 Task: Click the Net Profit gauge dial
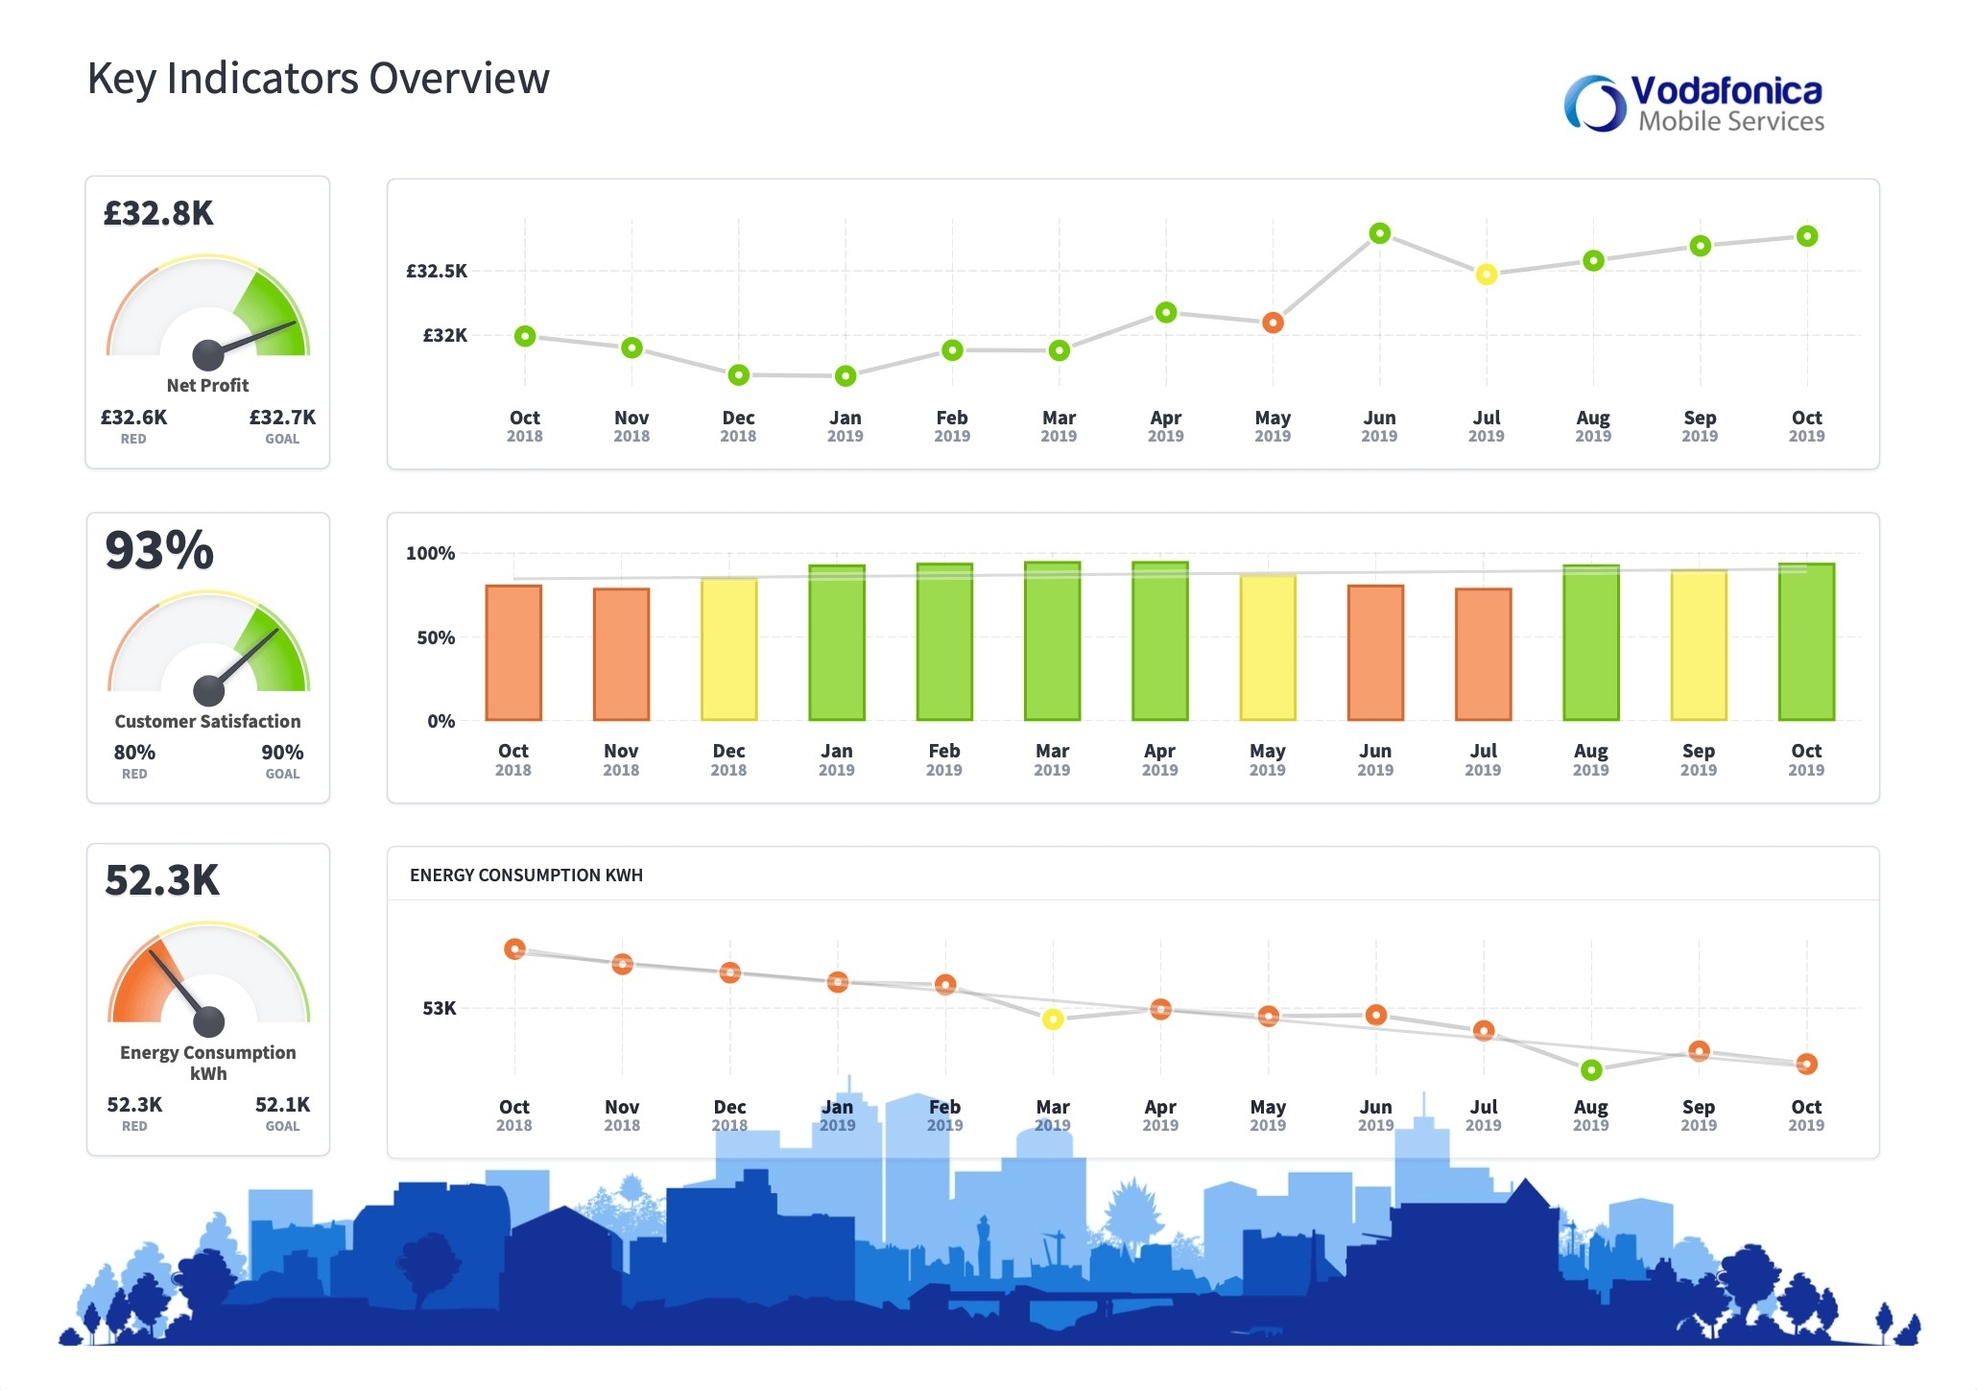point(208,311)
